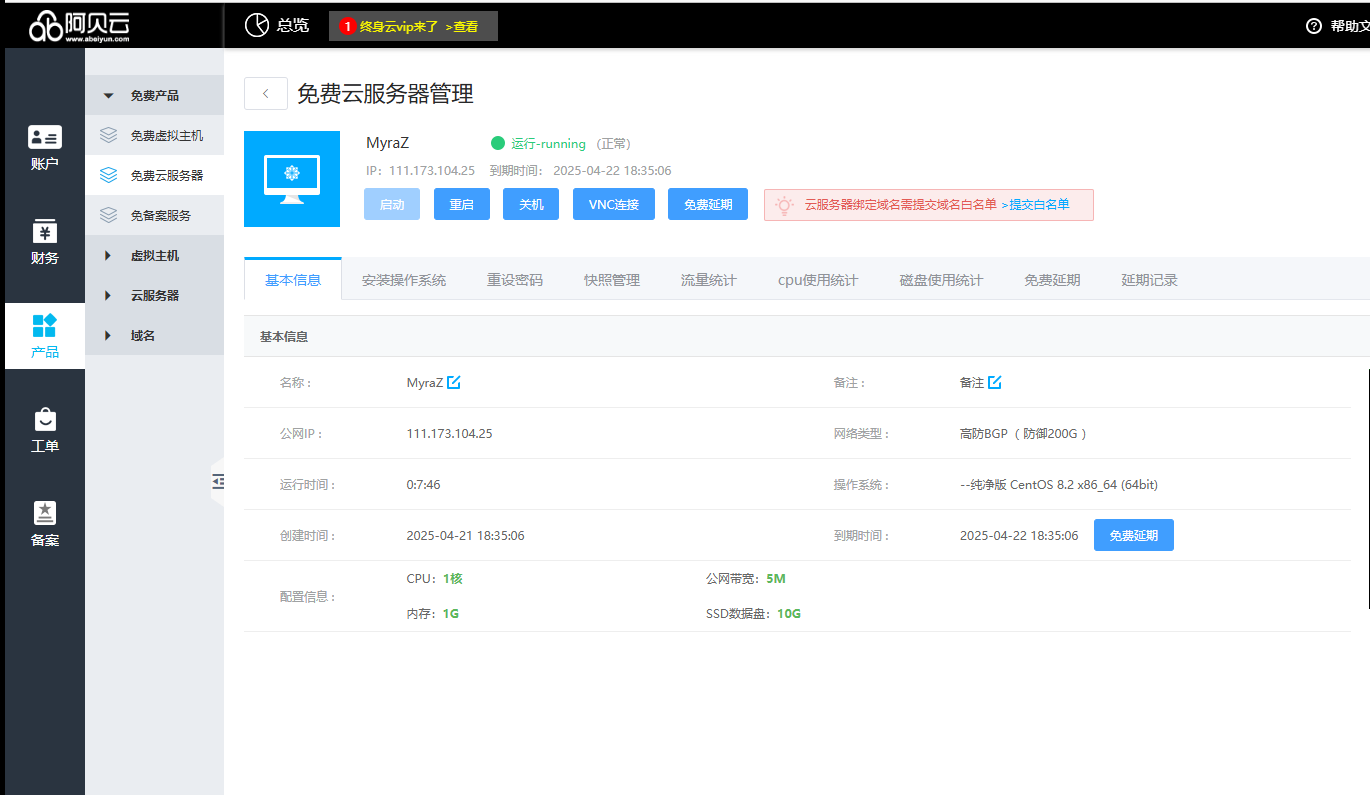Open 终身云vip来了 >查看 banner link
The image size is (1370, 795).
(x=413, y=26)
